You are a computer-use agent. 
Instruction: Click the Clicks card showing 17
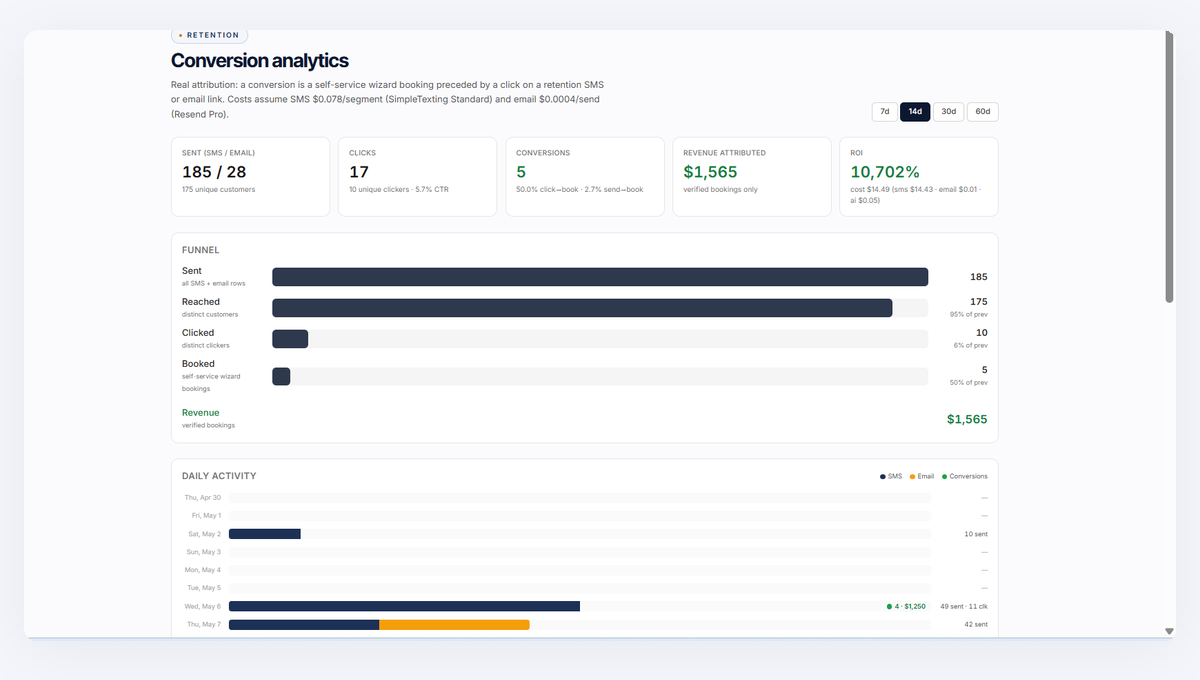(417, 176)
